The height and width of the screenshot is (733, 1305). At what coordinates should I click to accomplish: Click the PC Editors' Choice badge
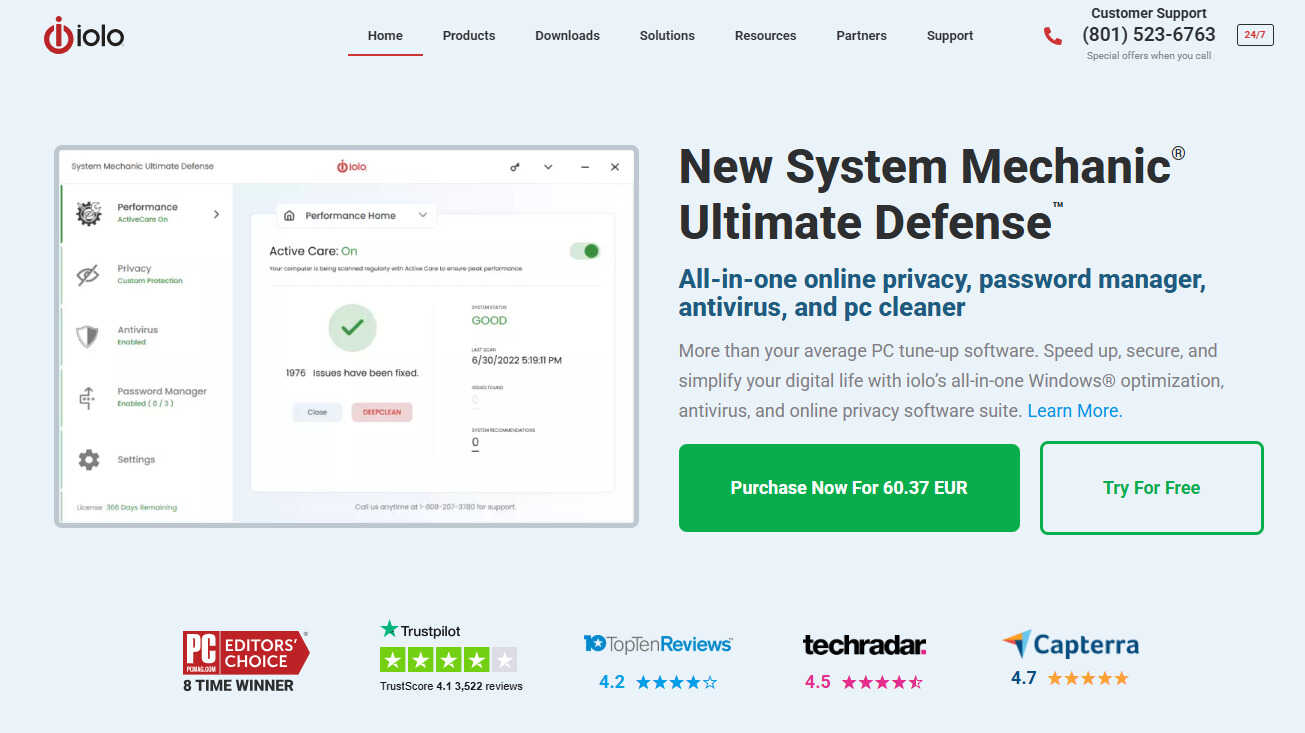(245, 652)
